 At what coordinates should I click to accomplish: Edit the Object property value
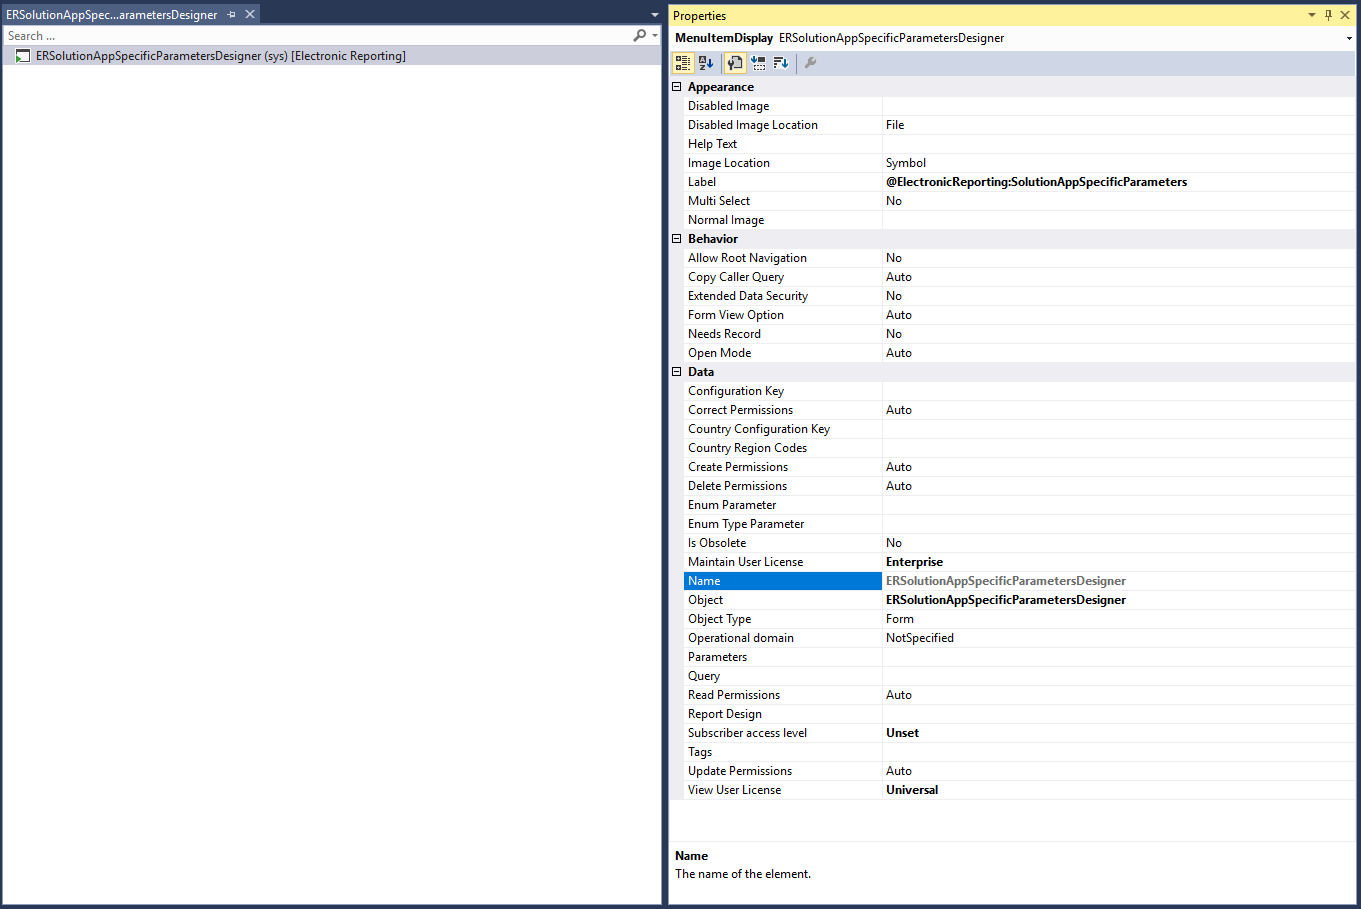[x=1118, y=600]
